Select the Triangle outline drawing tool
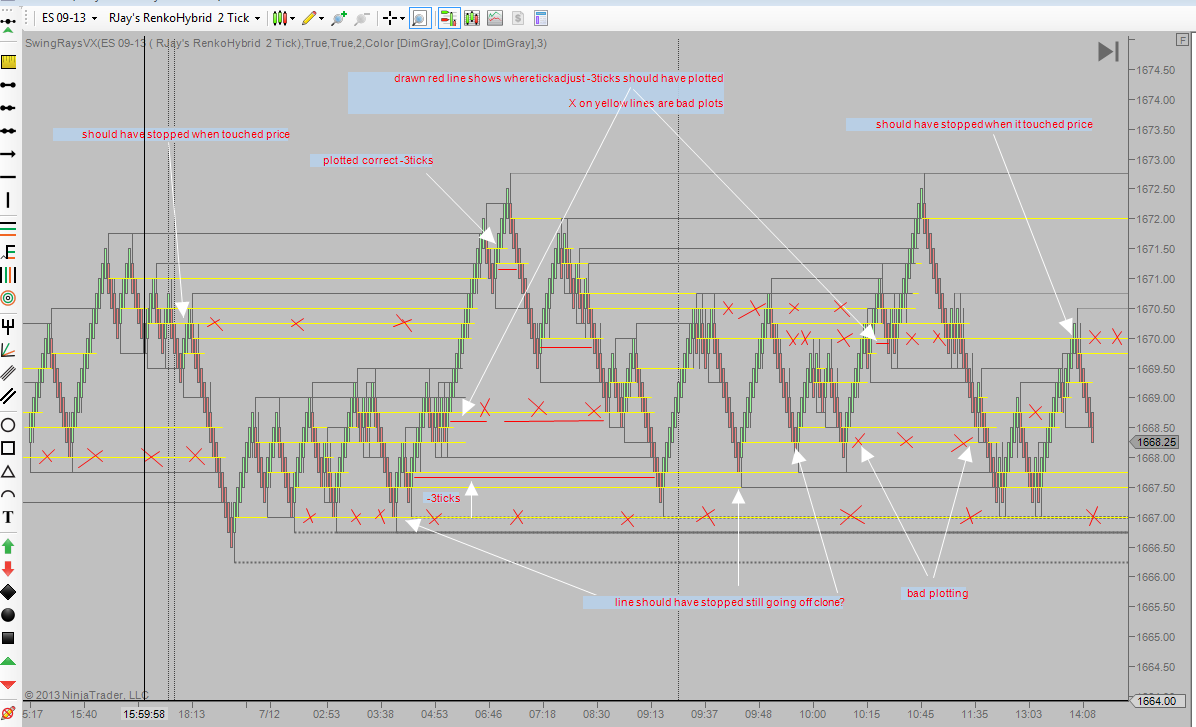 click(8, 471)
